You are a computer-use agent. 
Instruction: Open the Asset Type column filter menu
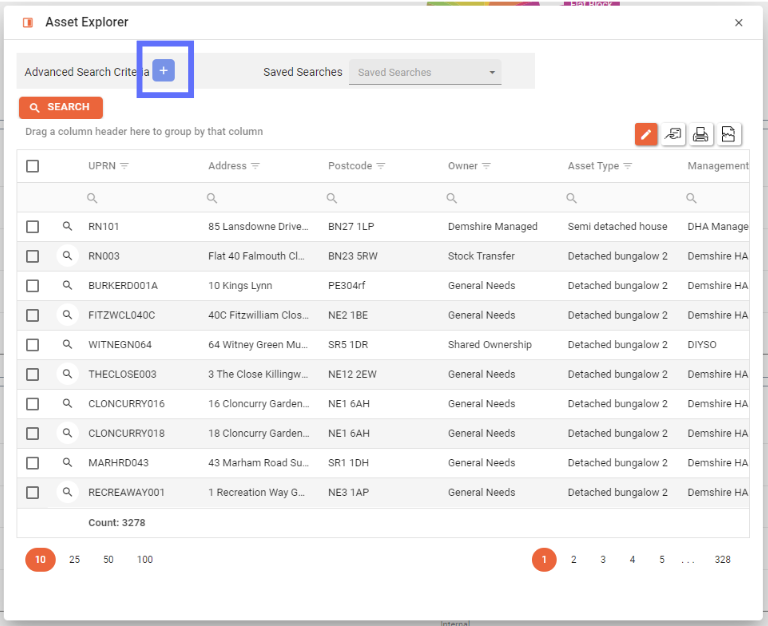629,166
